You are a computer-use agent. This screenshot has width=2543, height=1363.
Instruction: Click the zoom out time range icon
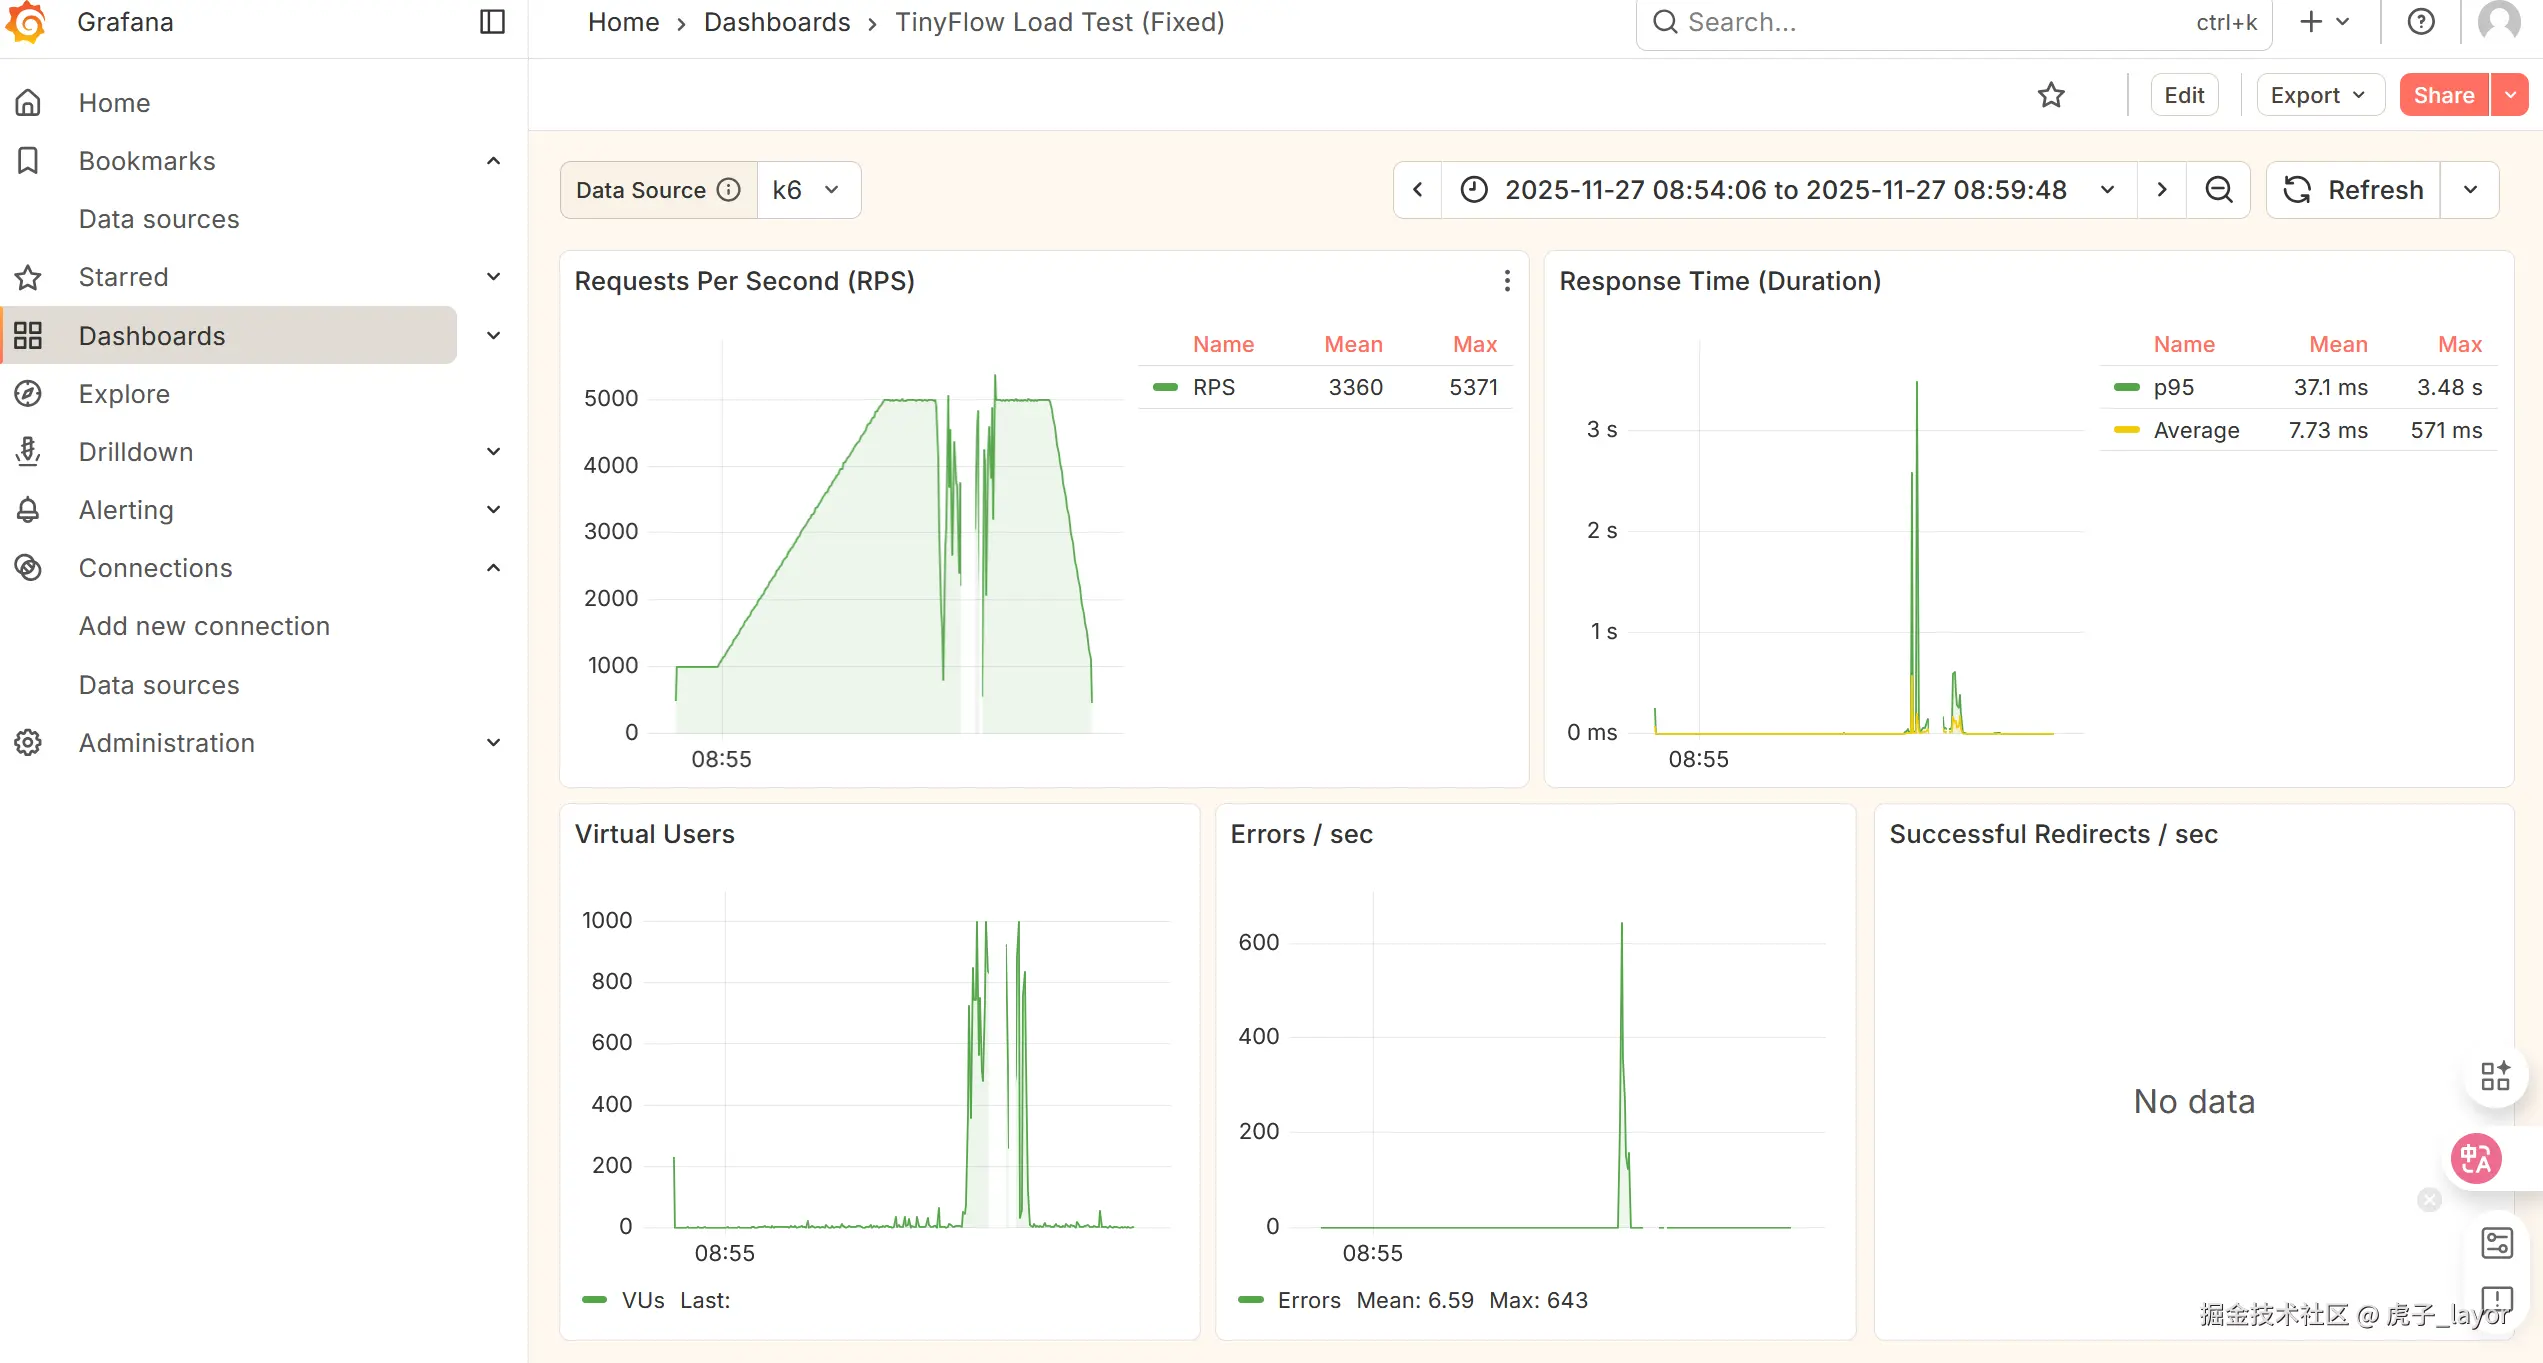pos(2218,190)
